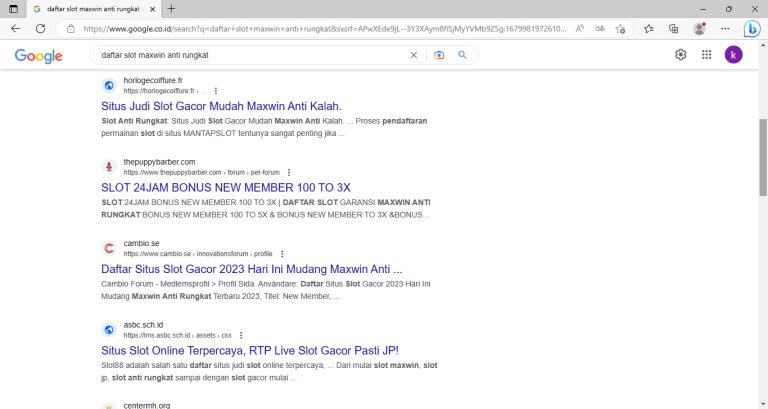The width and height of the screenshot is (768, 409).
Task: Click the browser address bar URL
Action: point(324,29)
